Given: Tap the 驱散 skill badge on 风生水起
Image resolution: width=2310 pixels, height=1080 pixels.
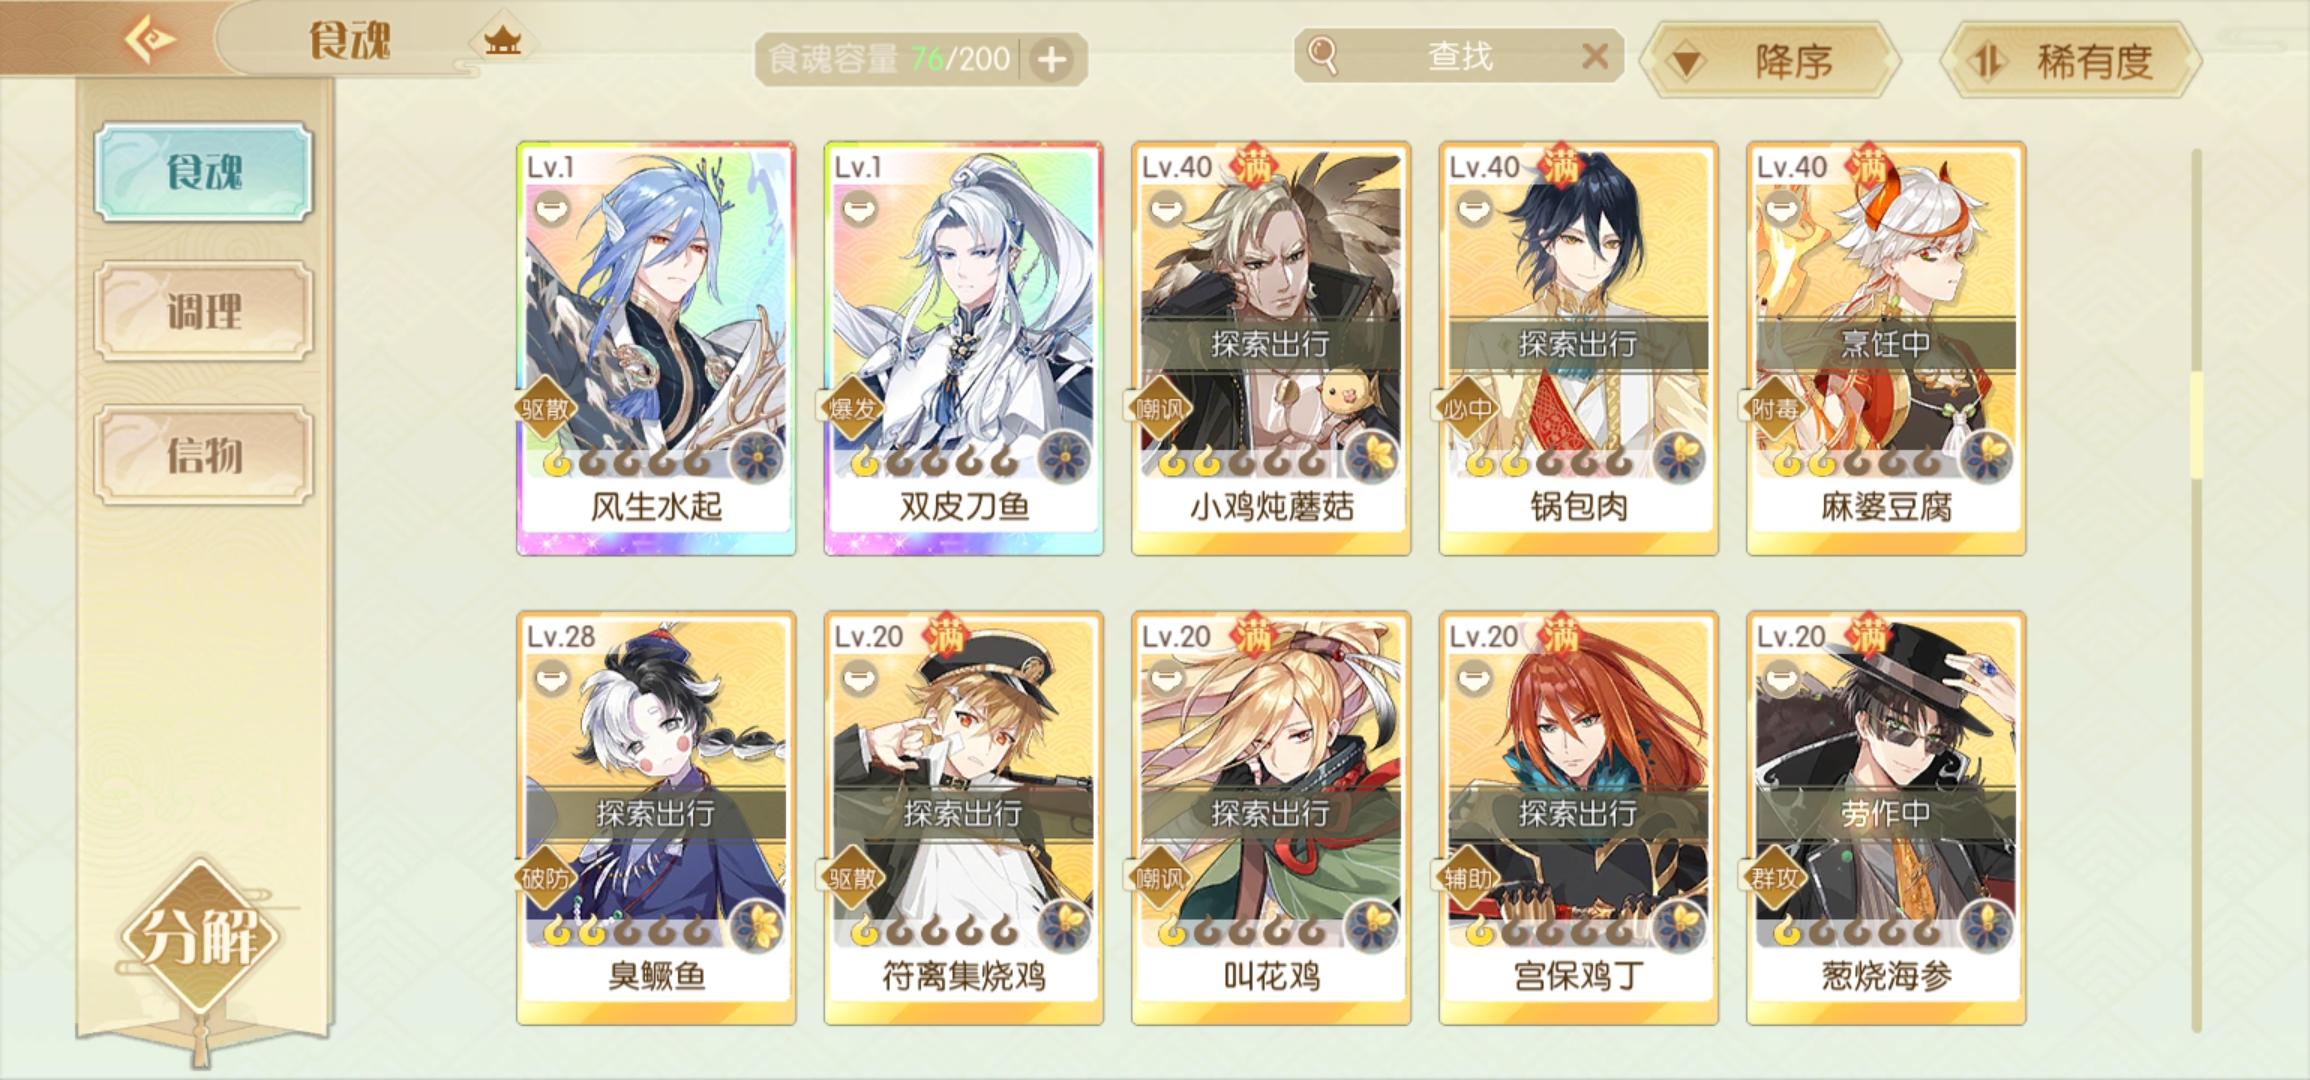Looking at the screenshot, I should pyautogui.click(x=545, y=408).
